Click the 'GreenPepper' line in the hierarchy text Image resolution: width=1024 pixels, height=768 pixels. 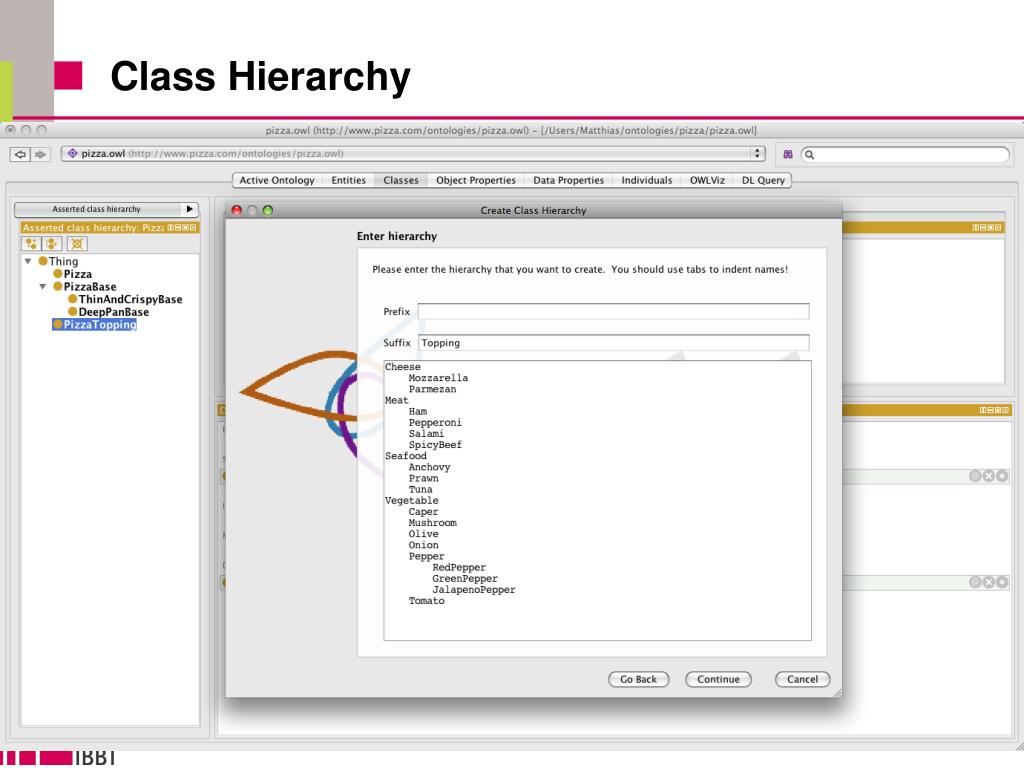(x=465, y=579)
